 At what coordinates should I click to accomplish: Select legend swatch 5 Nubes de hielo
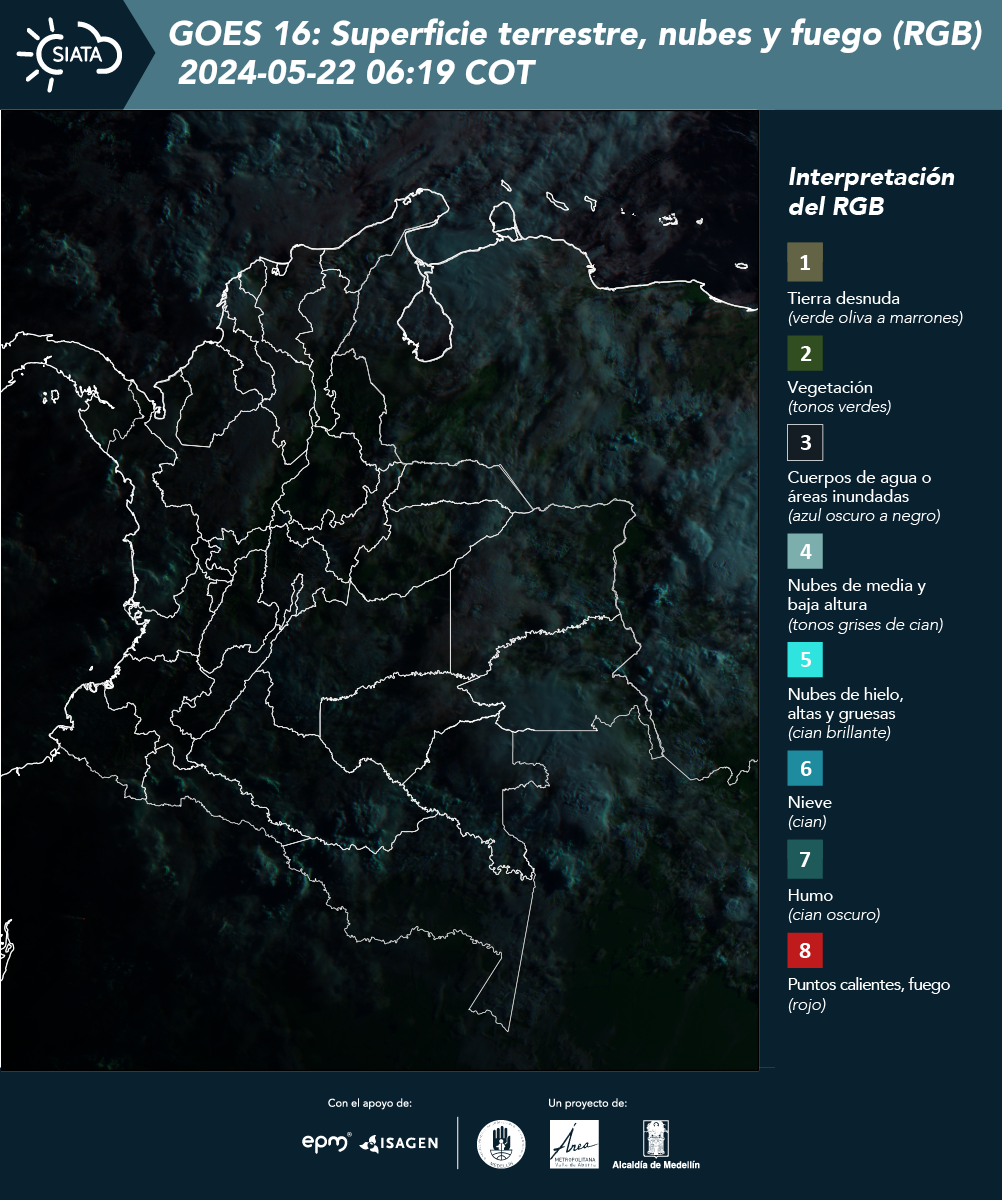(805, 660)
